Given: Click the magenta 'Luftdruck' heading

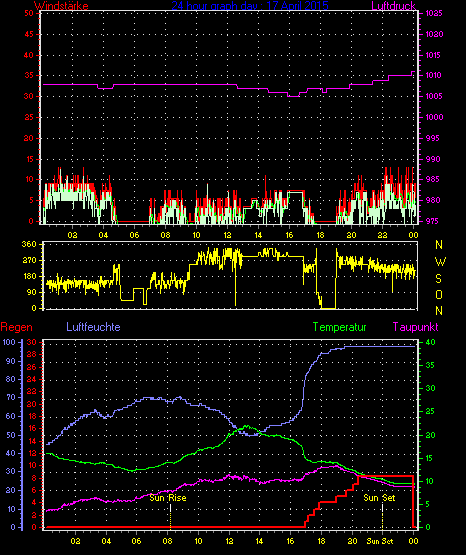Looking at the screenshot, I should tap(393, 6).
